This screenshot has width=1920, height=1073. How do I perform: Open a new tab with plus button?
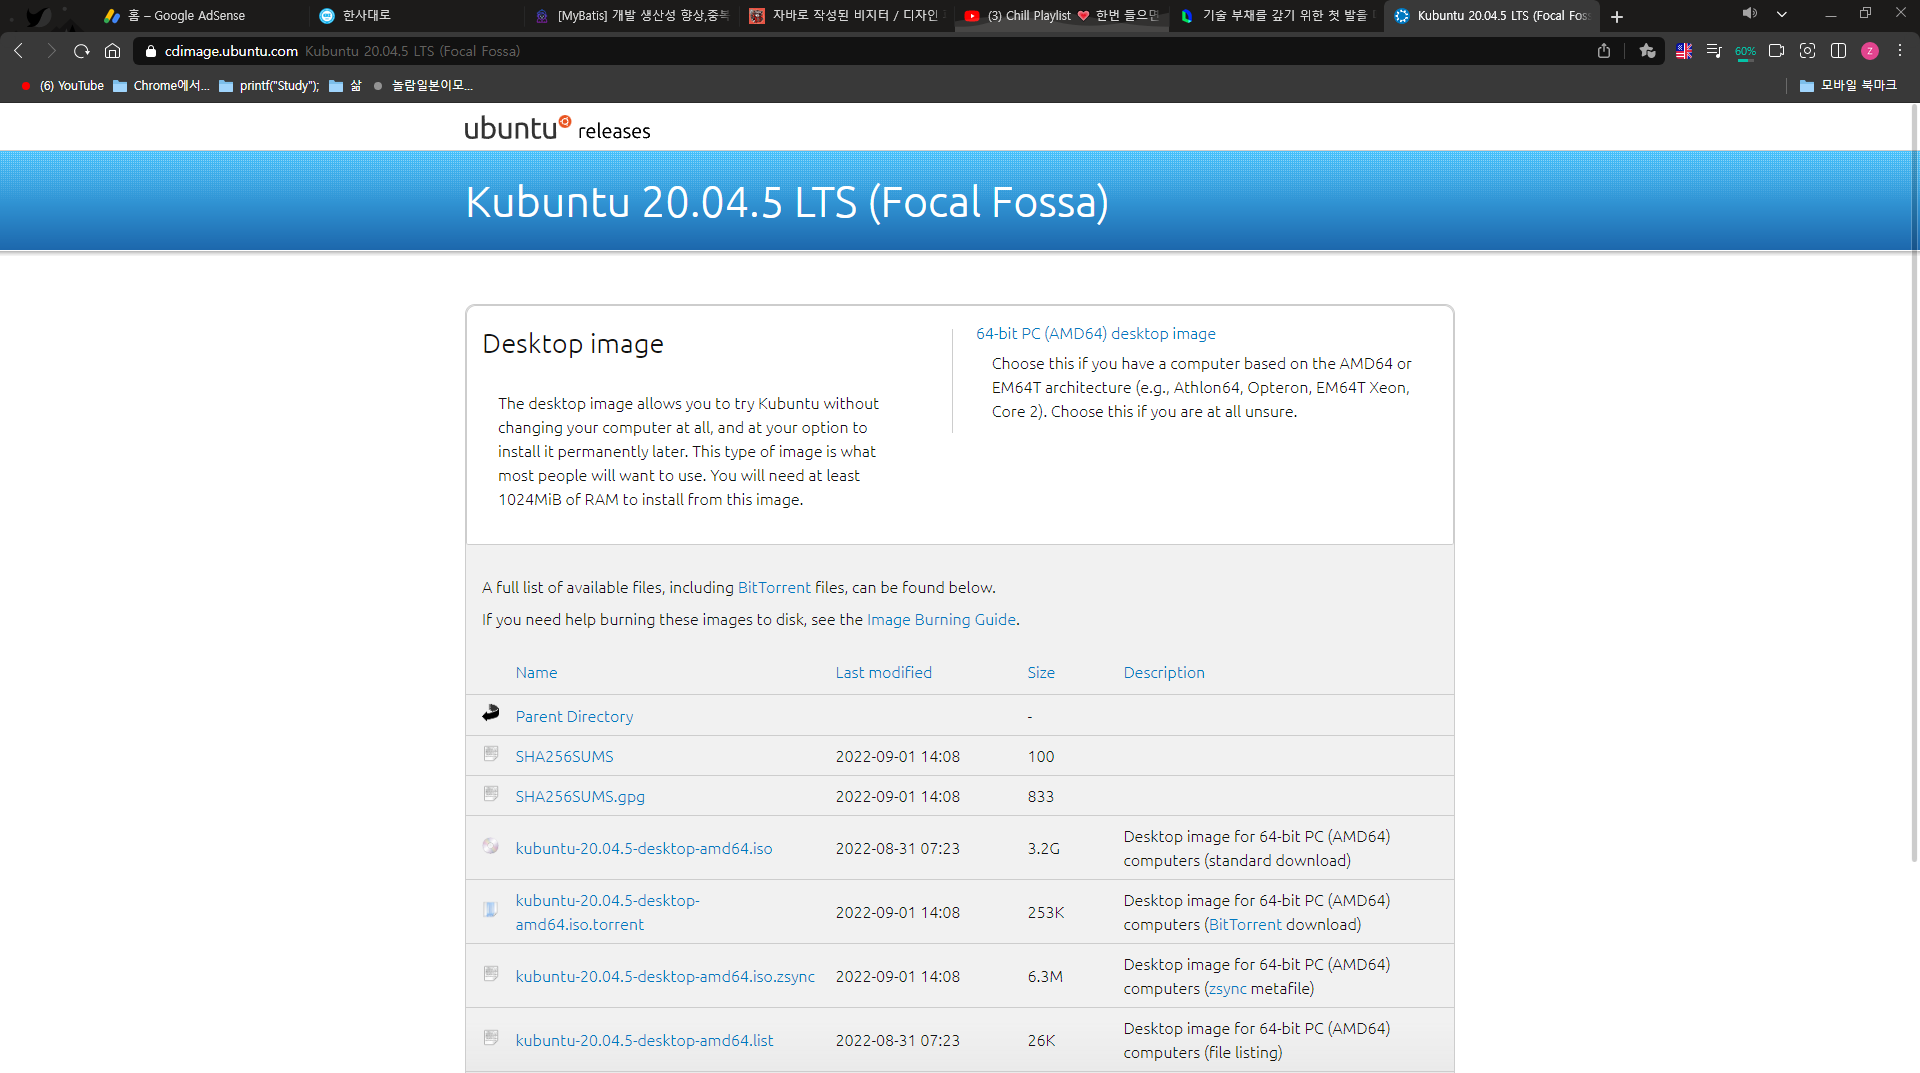[1617, 17]
